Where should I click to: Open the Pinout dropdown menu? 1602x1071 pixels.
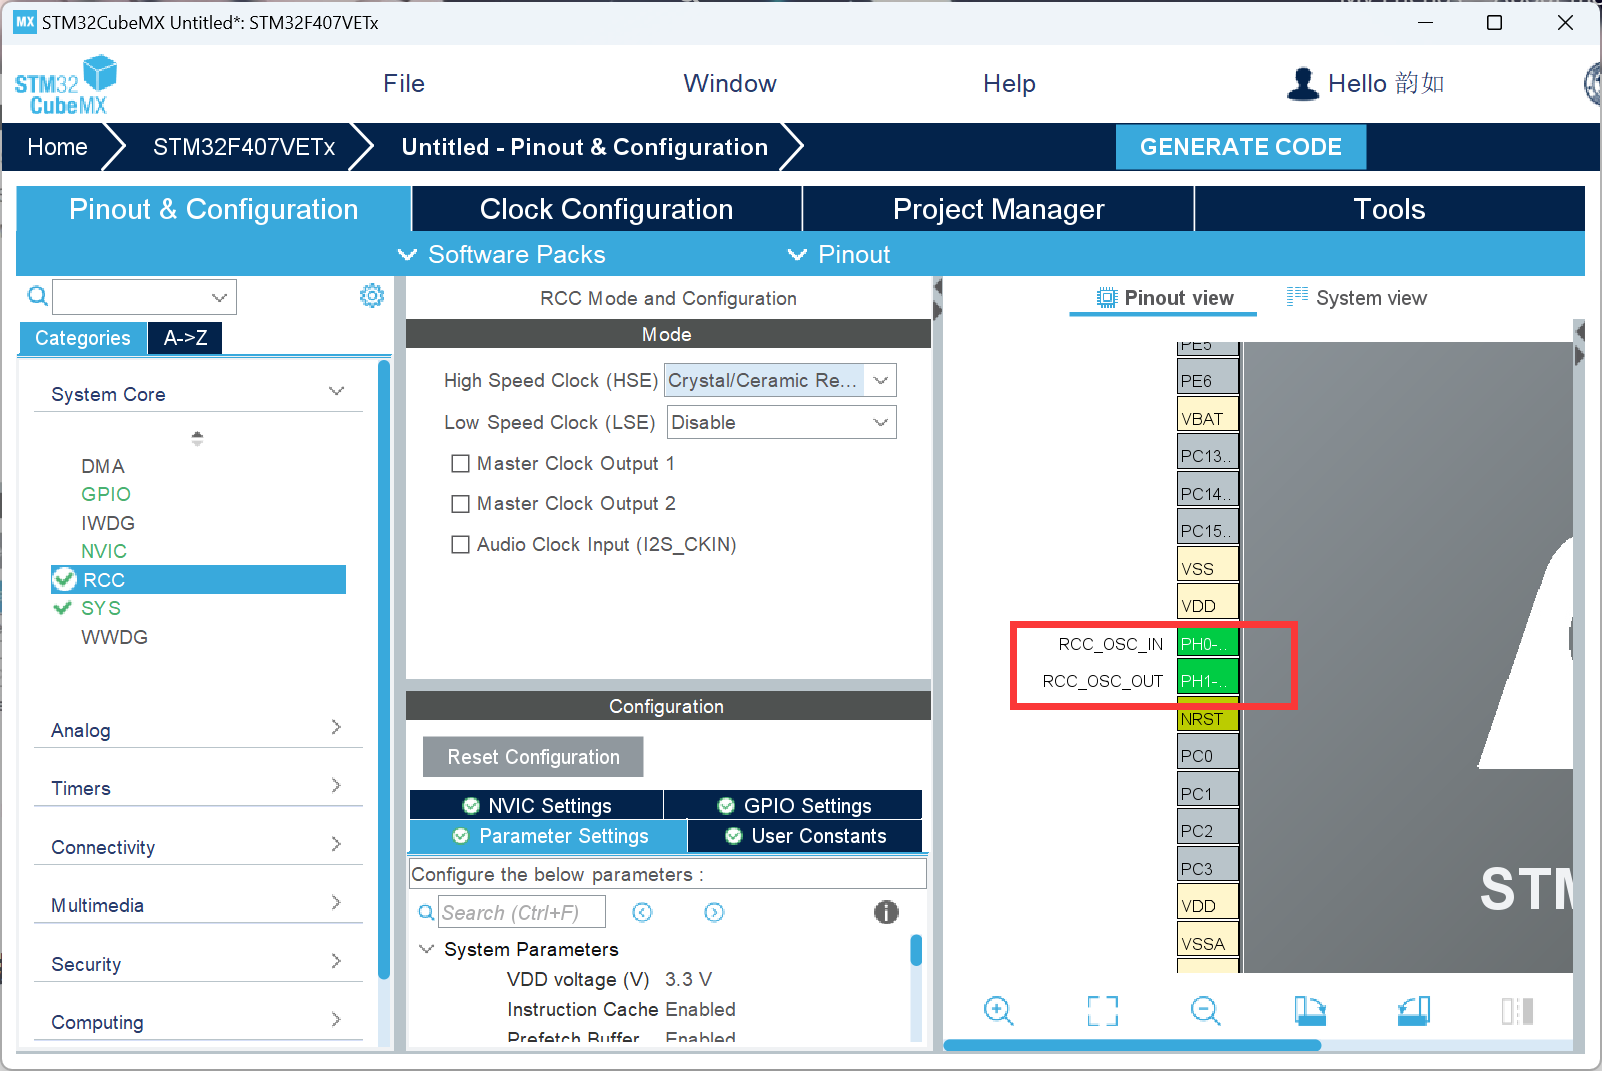(x=839, y=254)
